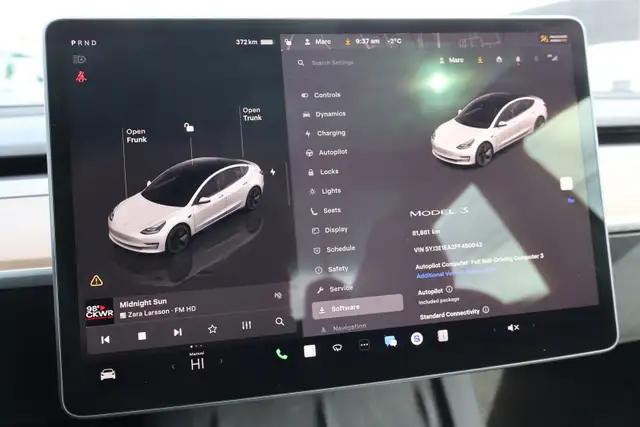The width and height of the screenshot is (640, 427).
Task: Open the purple S app
Action: pos(416,338)
